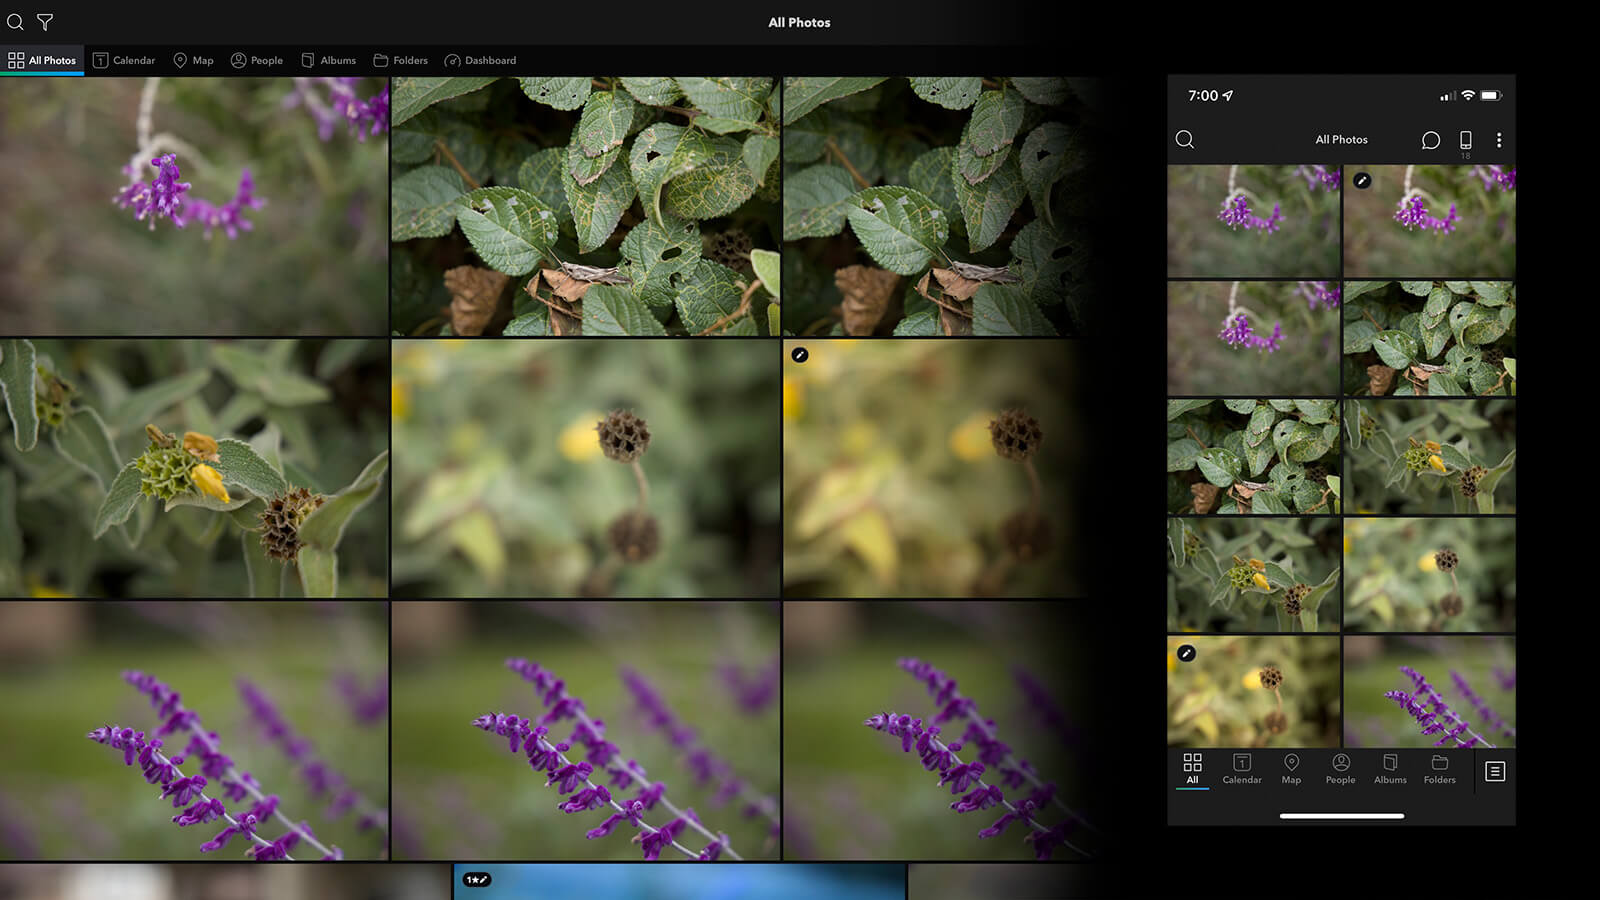Screen dimensions: 1600x900
Task: Tap the Calendar tab in mobile bottom bar
Action: (1241, 769)
